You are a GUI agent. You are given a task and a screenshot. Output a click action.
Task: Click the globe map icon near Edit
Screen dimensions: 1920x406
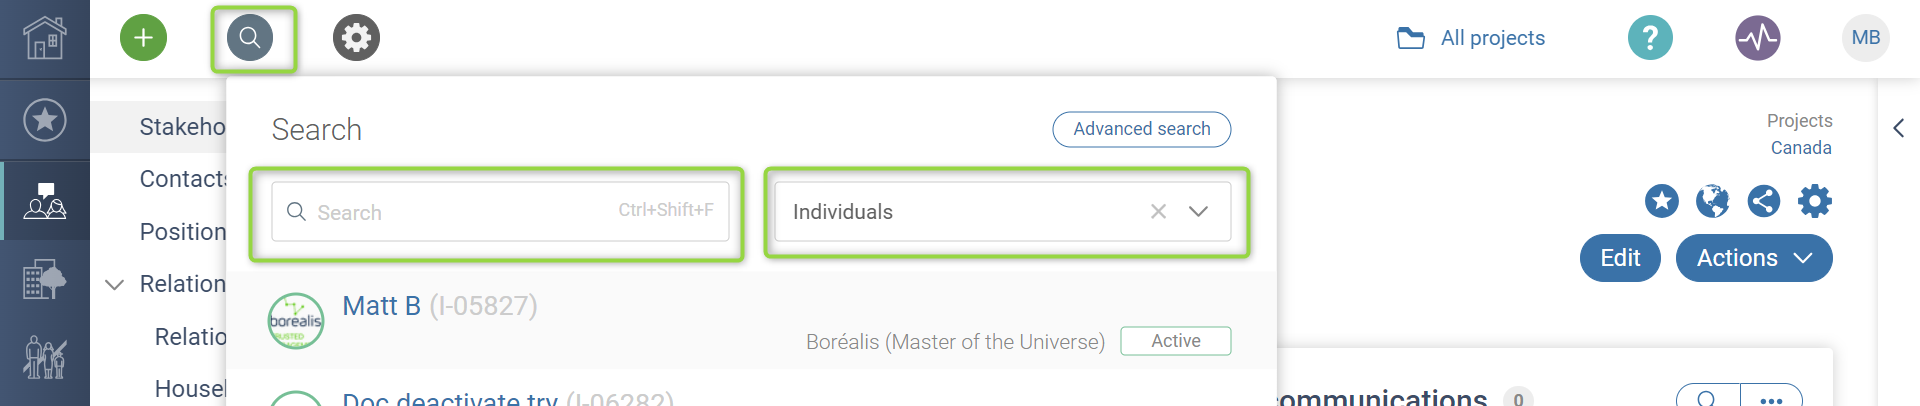(1712, 201)
